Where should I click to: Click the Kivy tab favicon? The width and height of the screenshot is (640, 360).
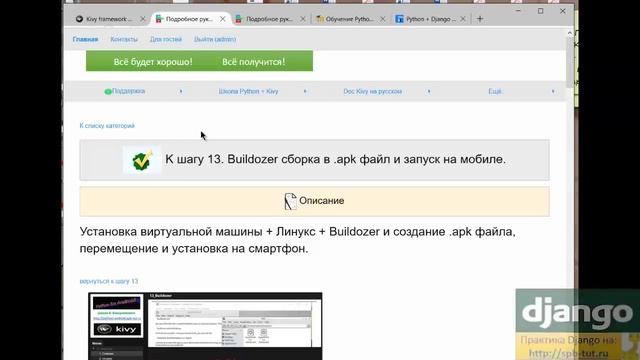point(79,19)
